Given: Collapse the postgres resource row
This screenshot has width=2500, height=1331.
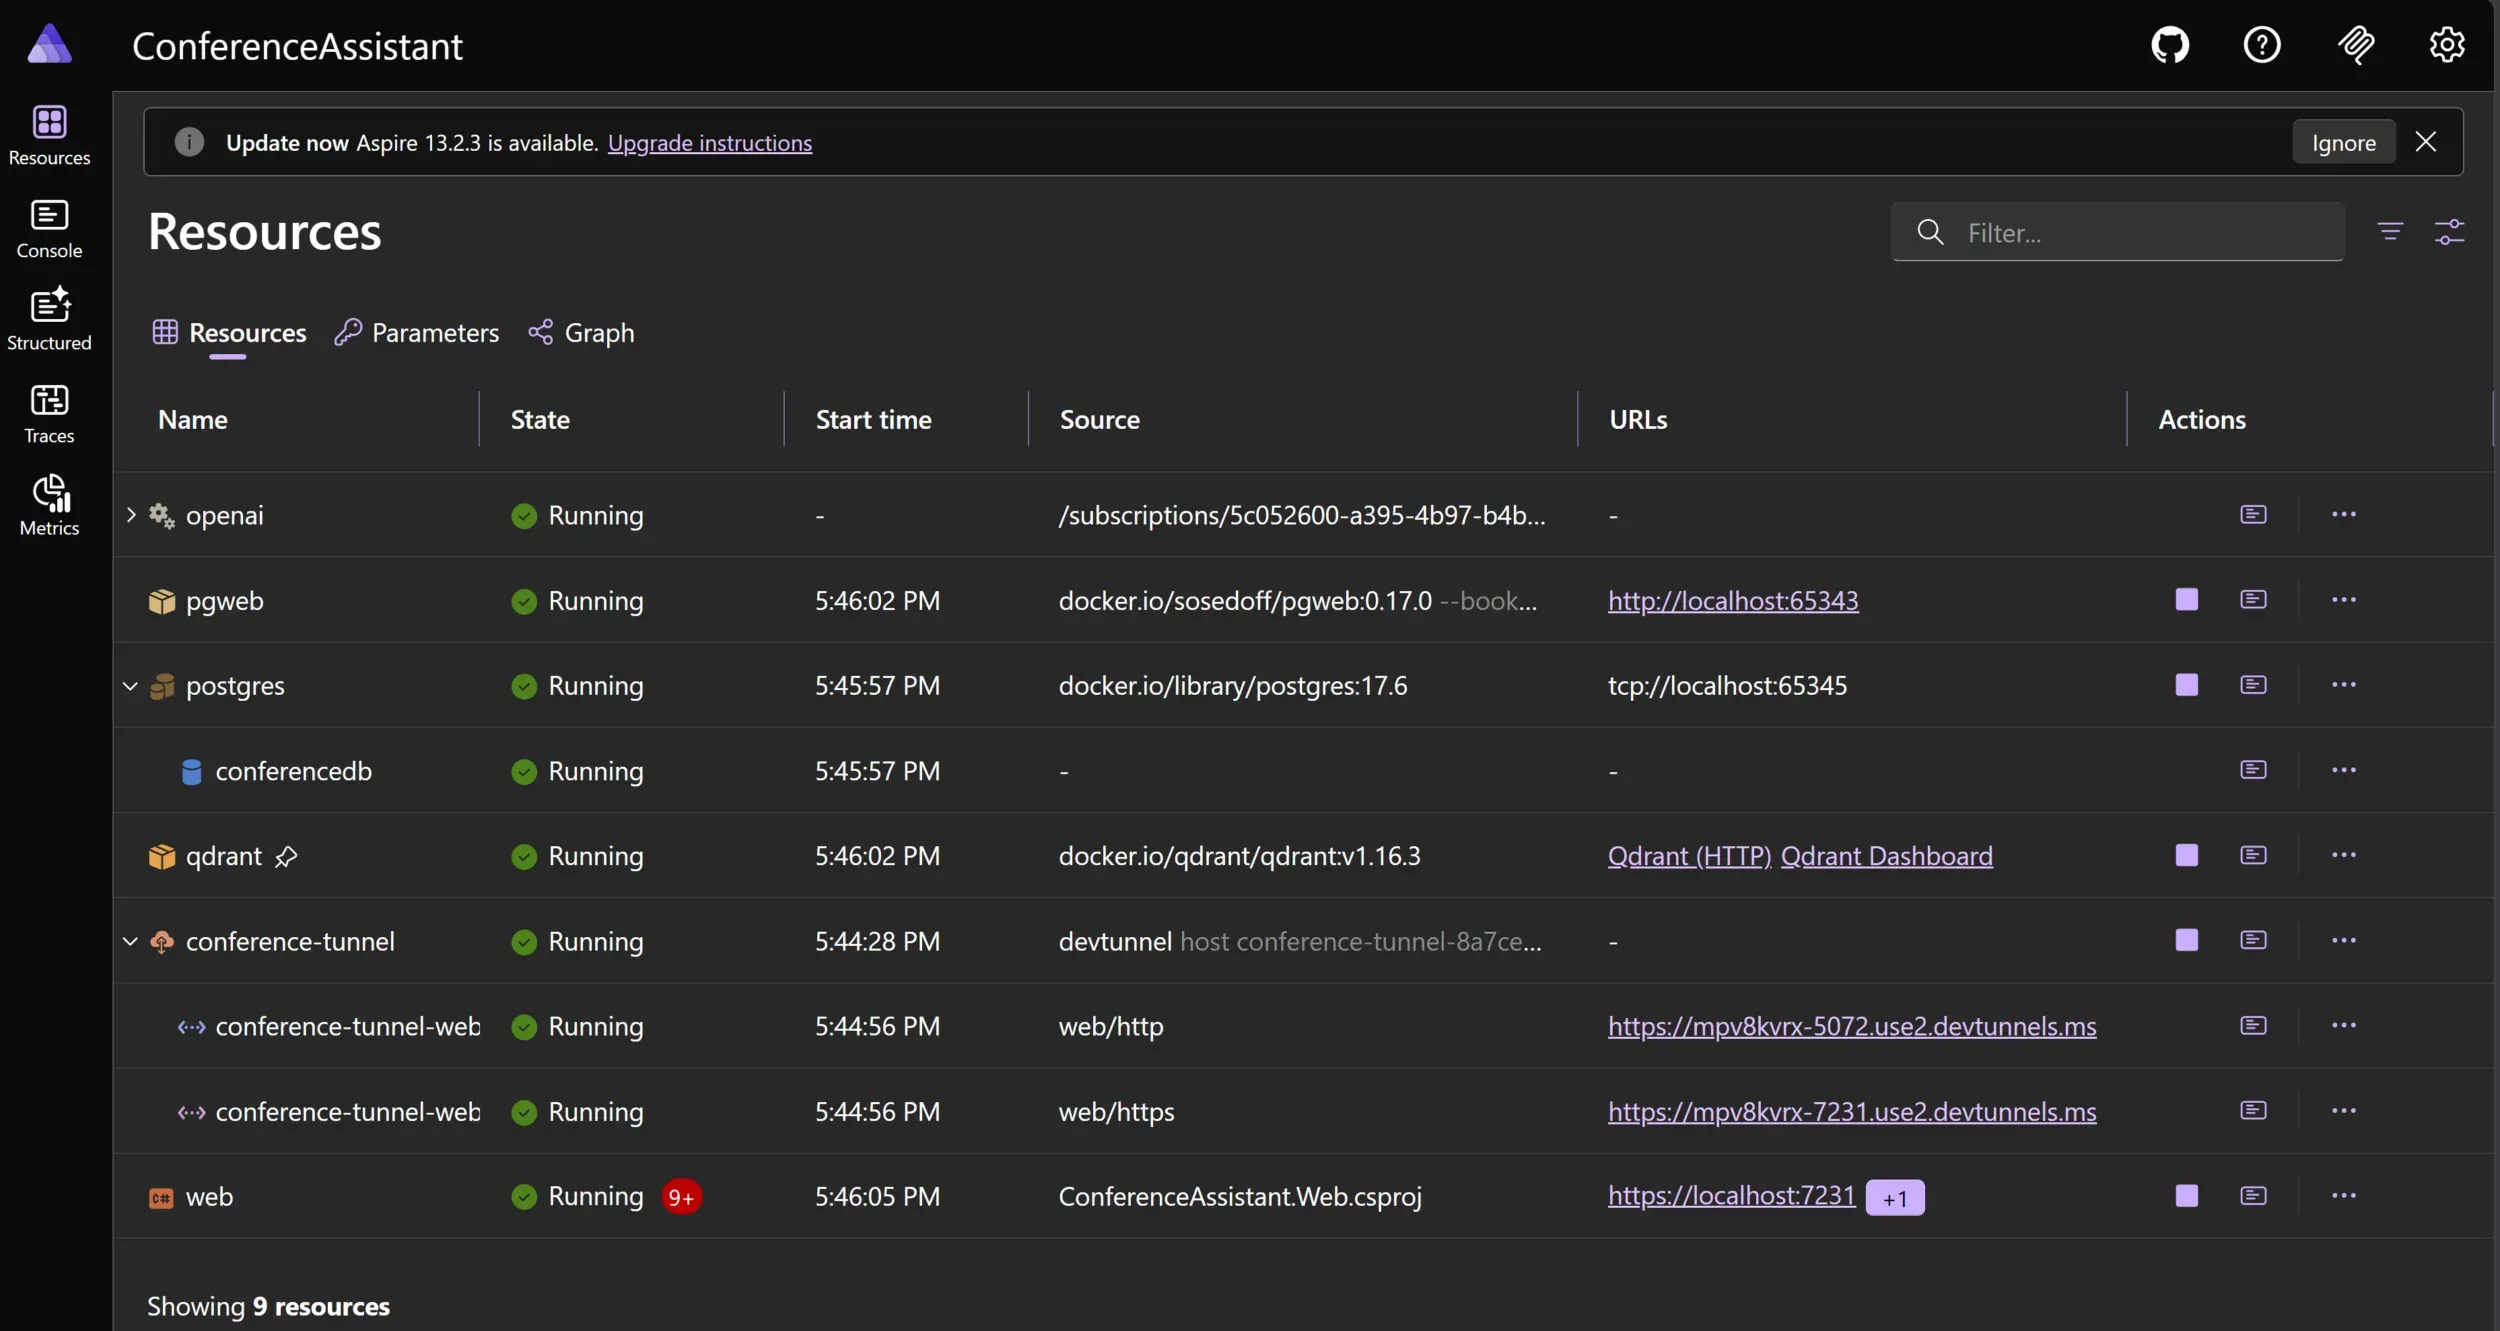Looking at the screenshot, I should point(131,686).
